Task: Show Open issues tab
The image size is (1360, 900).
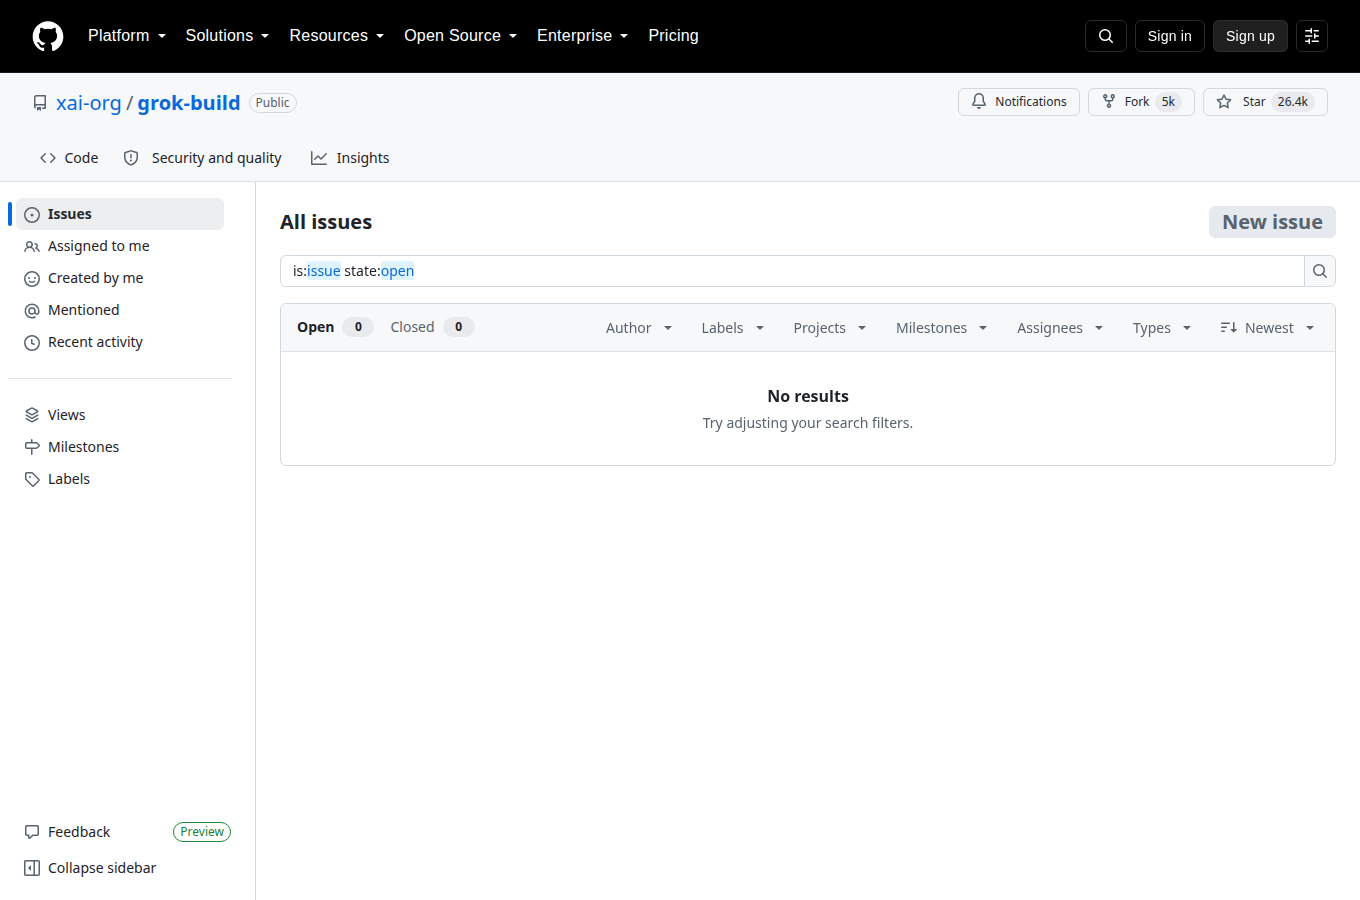Action: click(x=335, y=327)
